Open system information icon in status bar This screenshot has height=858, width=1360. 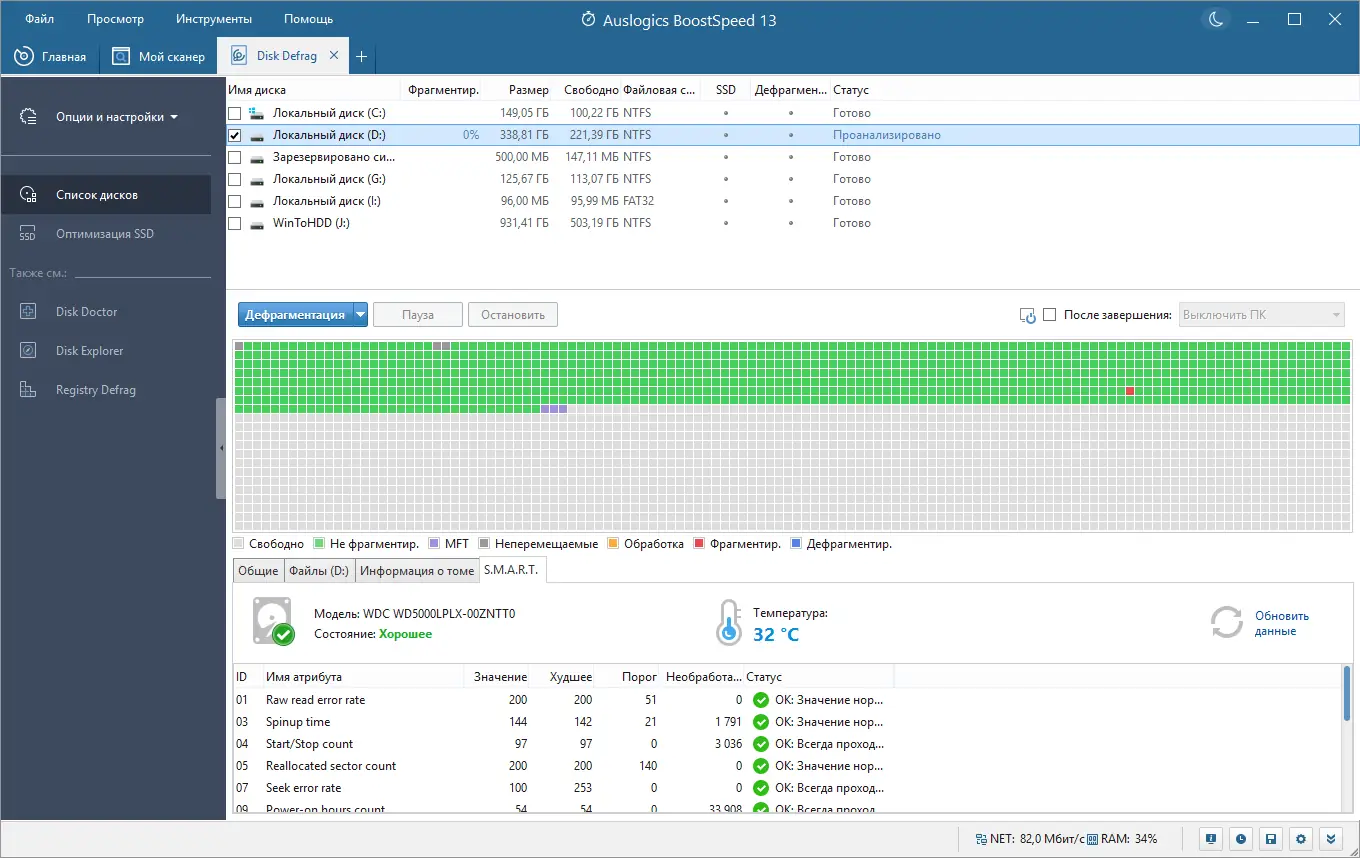(1211, 839)
